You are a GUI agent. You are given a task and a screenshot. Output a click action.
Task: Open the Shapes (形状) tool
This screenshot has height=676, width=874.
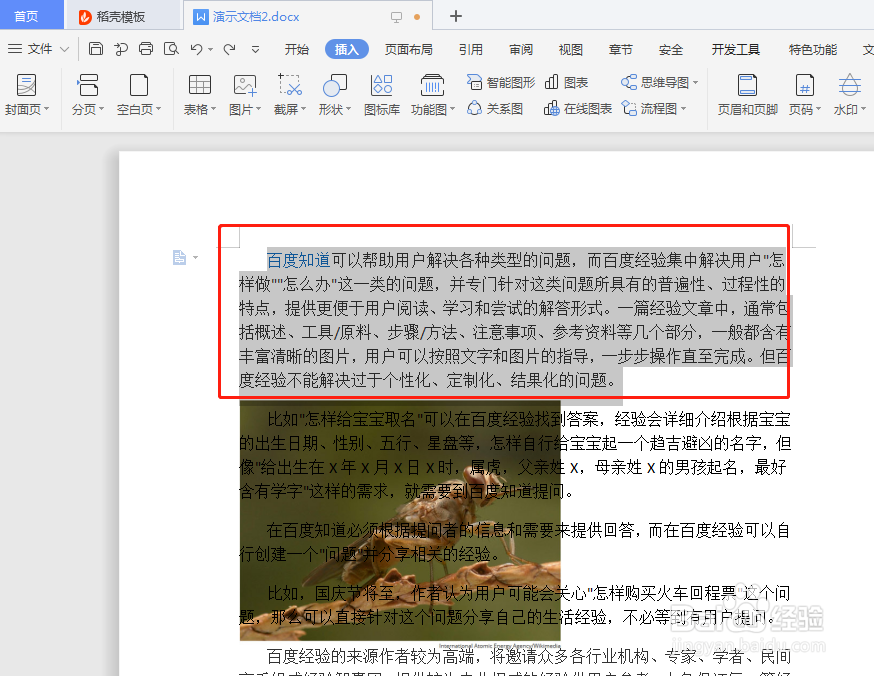pos(334,95)
